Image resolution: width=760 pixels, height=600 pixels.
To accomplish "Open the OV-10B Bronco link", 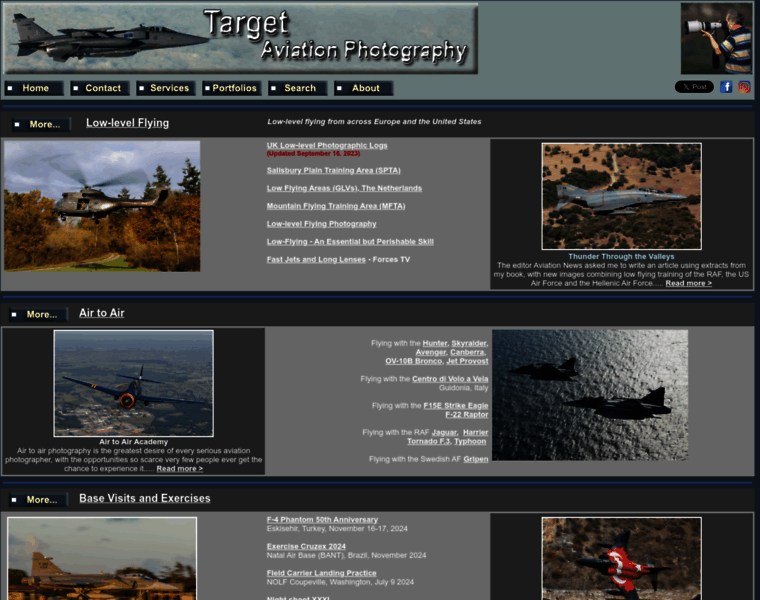I will point(413,361).
